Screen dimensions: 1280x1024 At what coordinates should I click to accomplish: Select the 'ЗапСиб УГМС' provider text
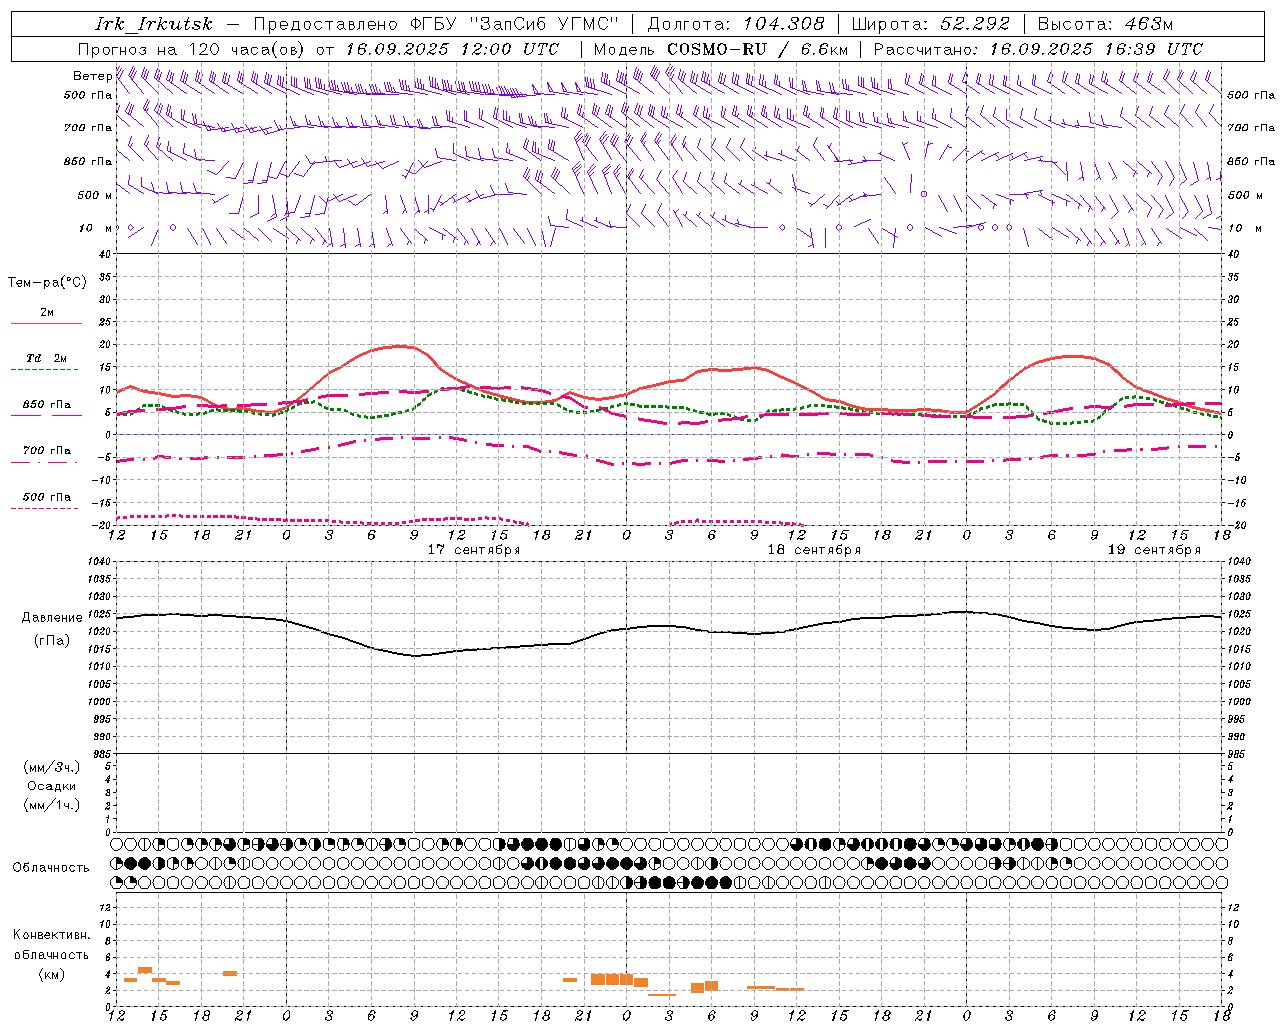[544, 24]
